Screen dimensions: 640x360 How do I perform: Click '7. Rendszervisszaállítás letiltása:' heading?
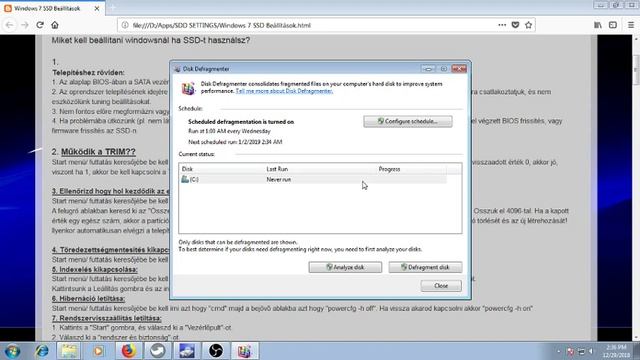click(107, 318)
